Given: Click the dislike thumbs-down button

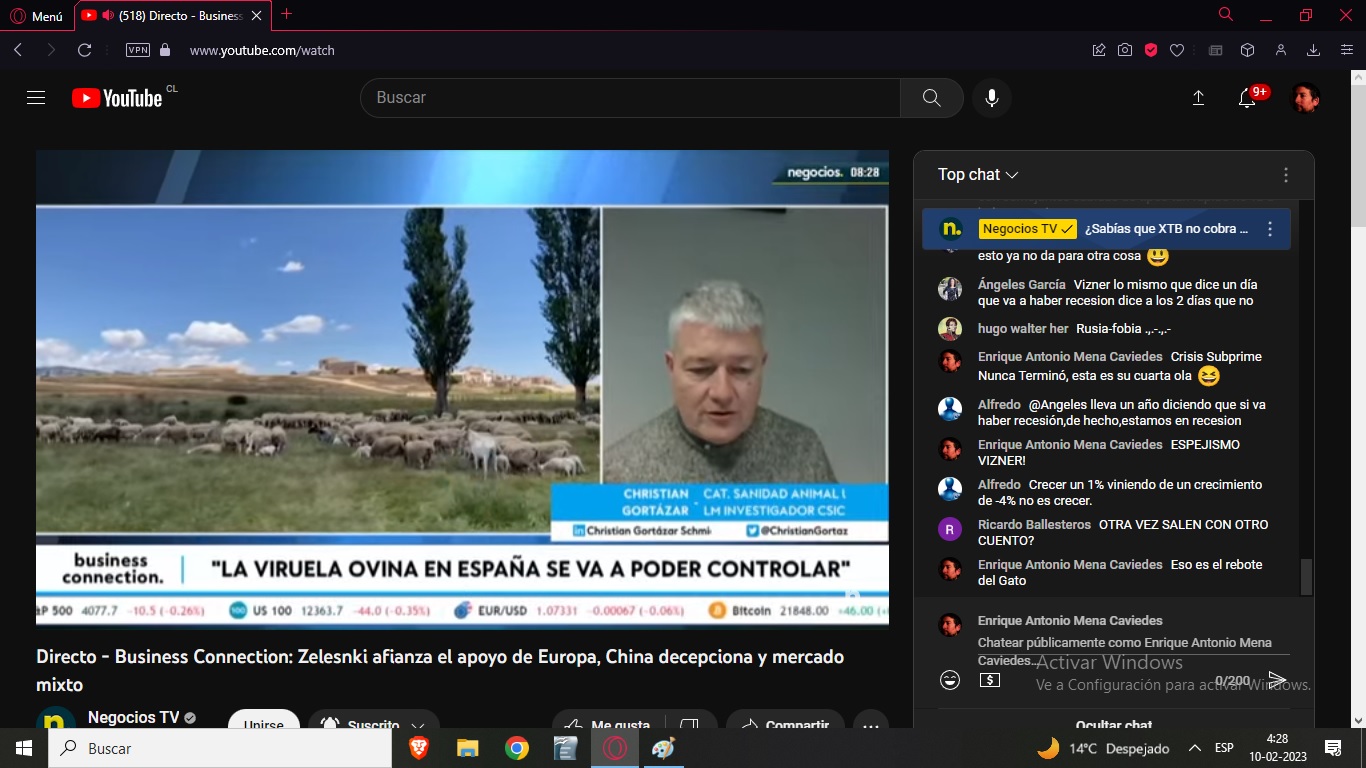Looking at the screenshot, I should coord(689,720).
